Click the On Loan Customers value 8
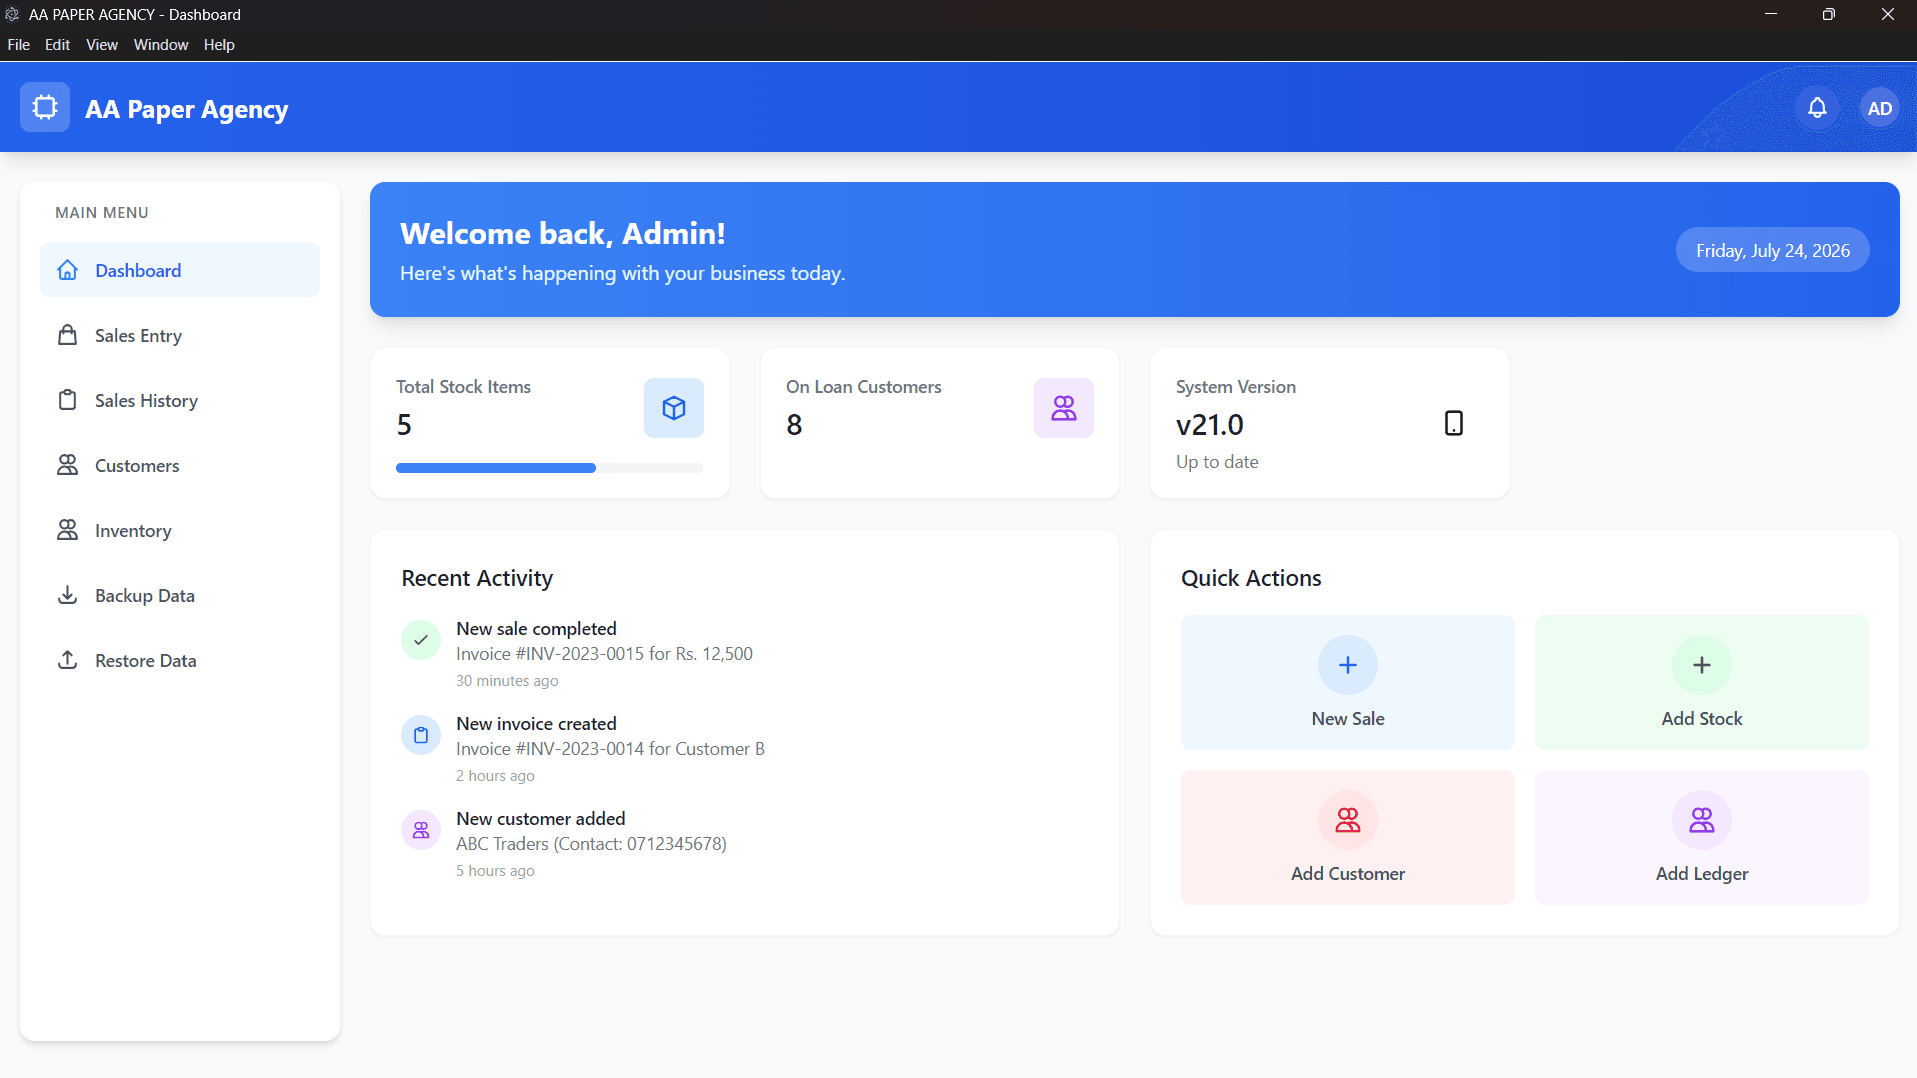This screenshot has width=1917, height=1078. tap(794, 425)
